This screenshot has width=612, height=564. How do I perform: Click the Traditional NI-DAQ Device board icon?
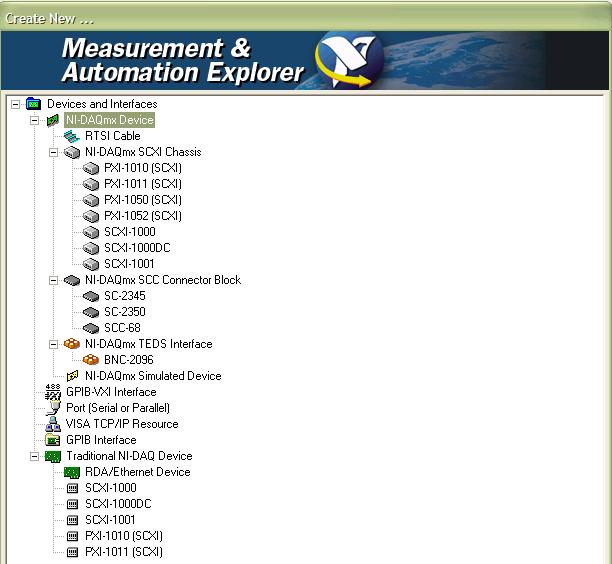(x=53, y=457)
